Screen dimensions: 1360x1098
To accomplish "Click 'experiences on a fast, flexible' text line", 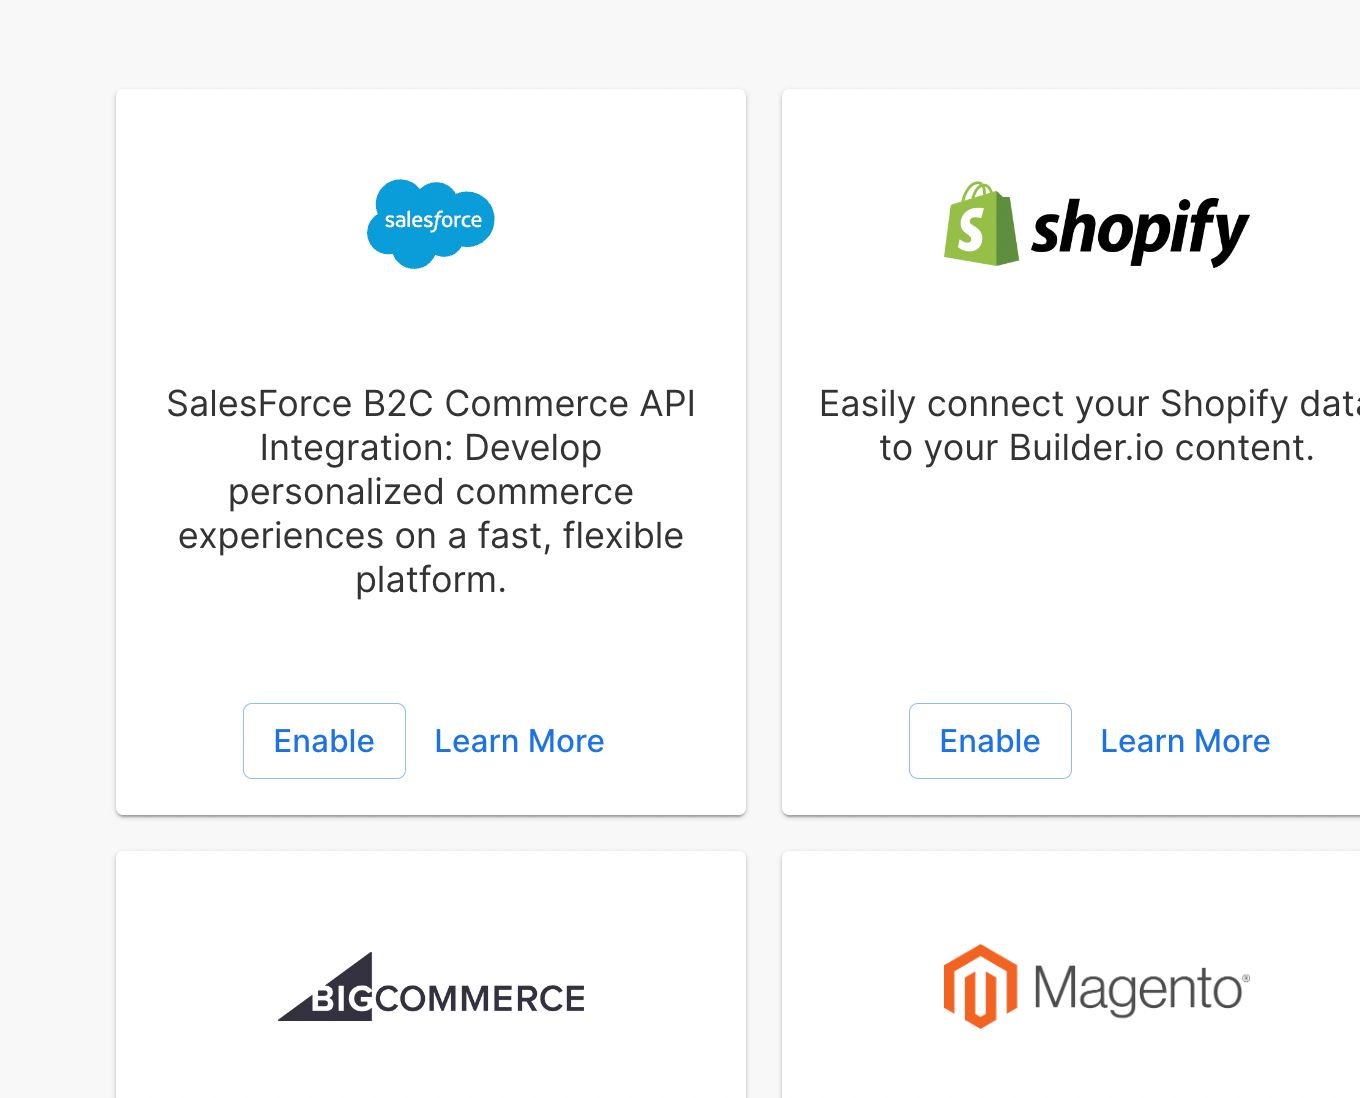I will coord(431,536).
